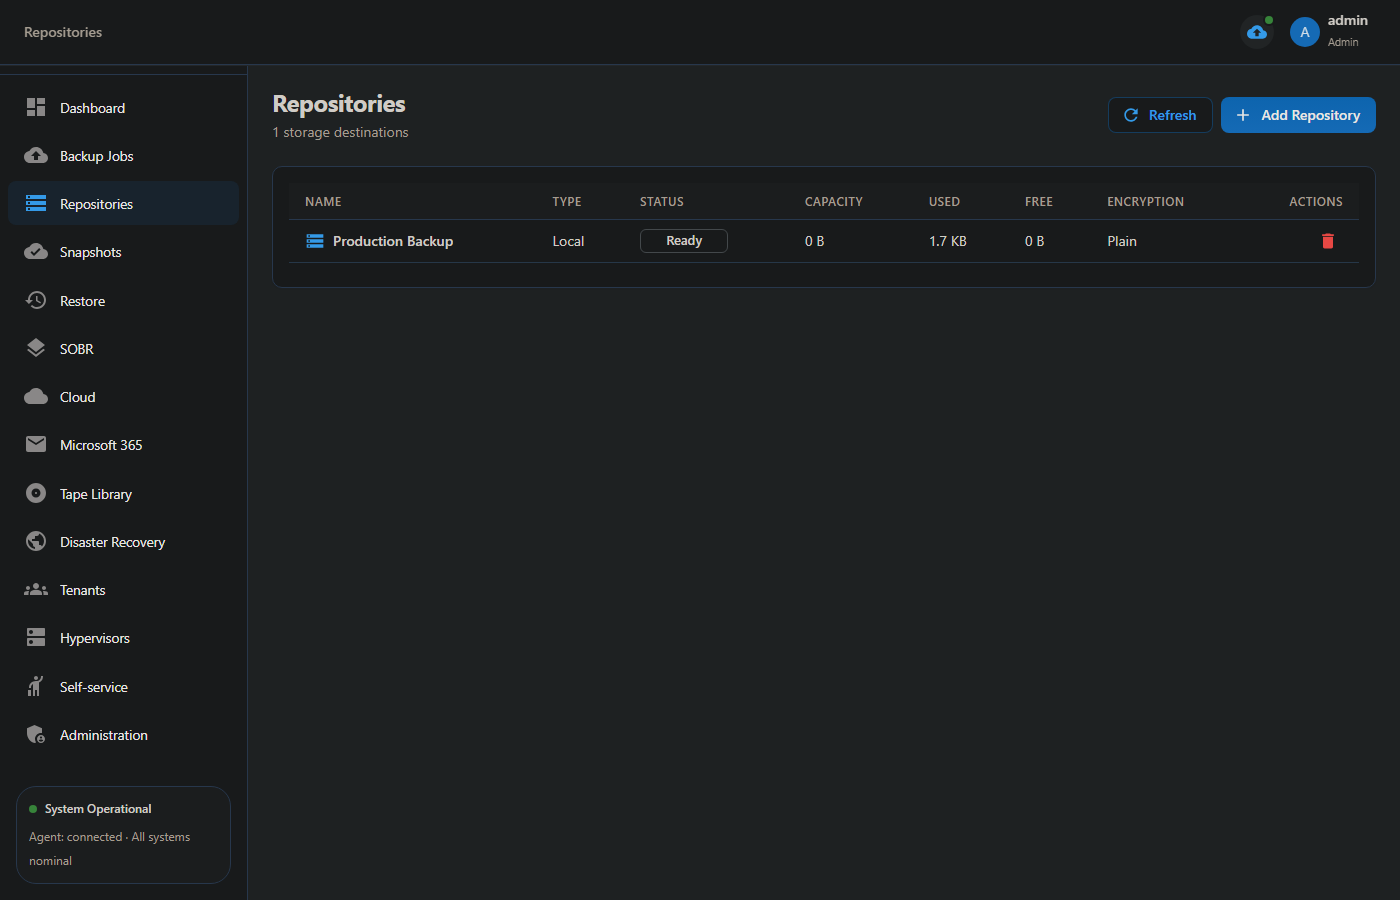Open Microsoft 365 in sidebar
Screen dimensions: 1400x900
[123, 444]
